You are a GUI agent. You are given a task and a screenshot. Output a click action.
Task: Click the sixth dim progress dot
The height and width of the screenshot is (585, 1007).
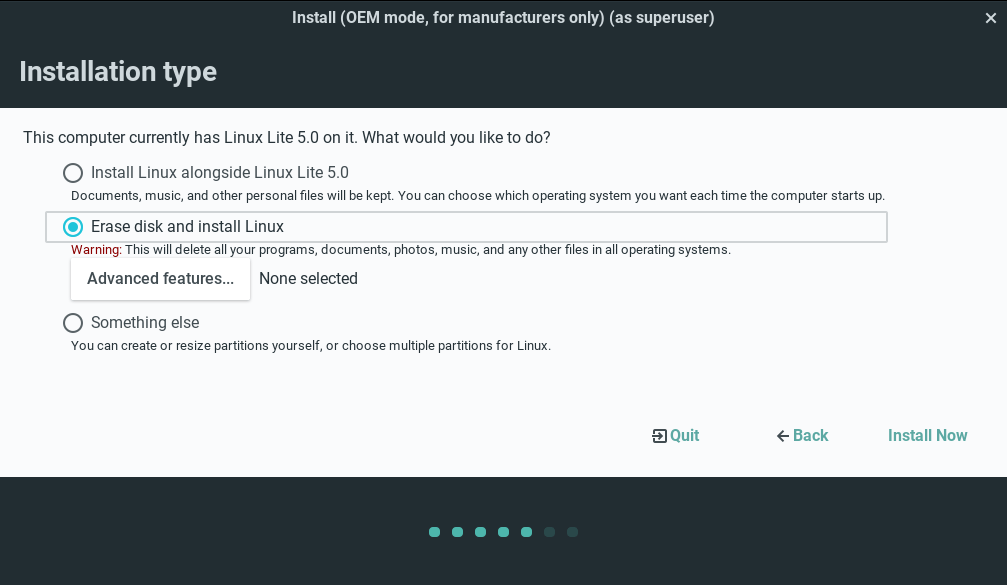[x=549, y=532]
